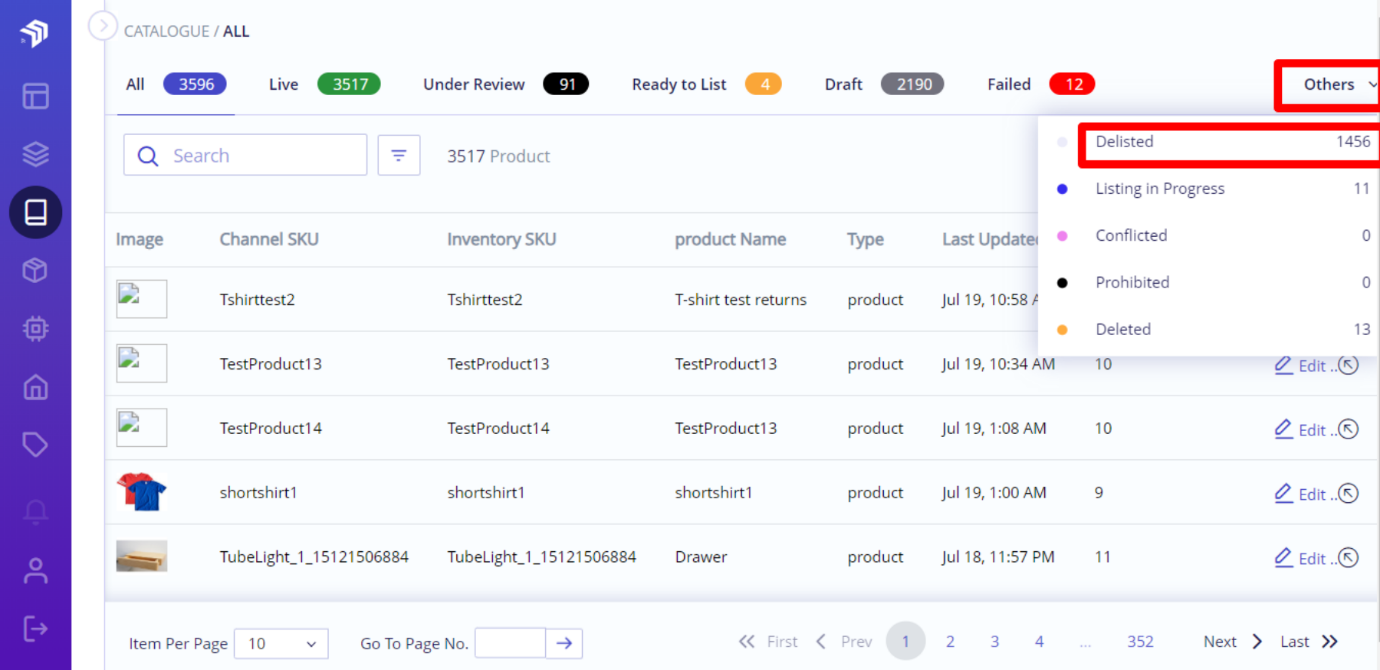Select the Under Review tab
Viewport: 1380px width, 670px height.
(506, 84)
